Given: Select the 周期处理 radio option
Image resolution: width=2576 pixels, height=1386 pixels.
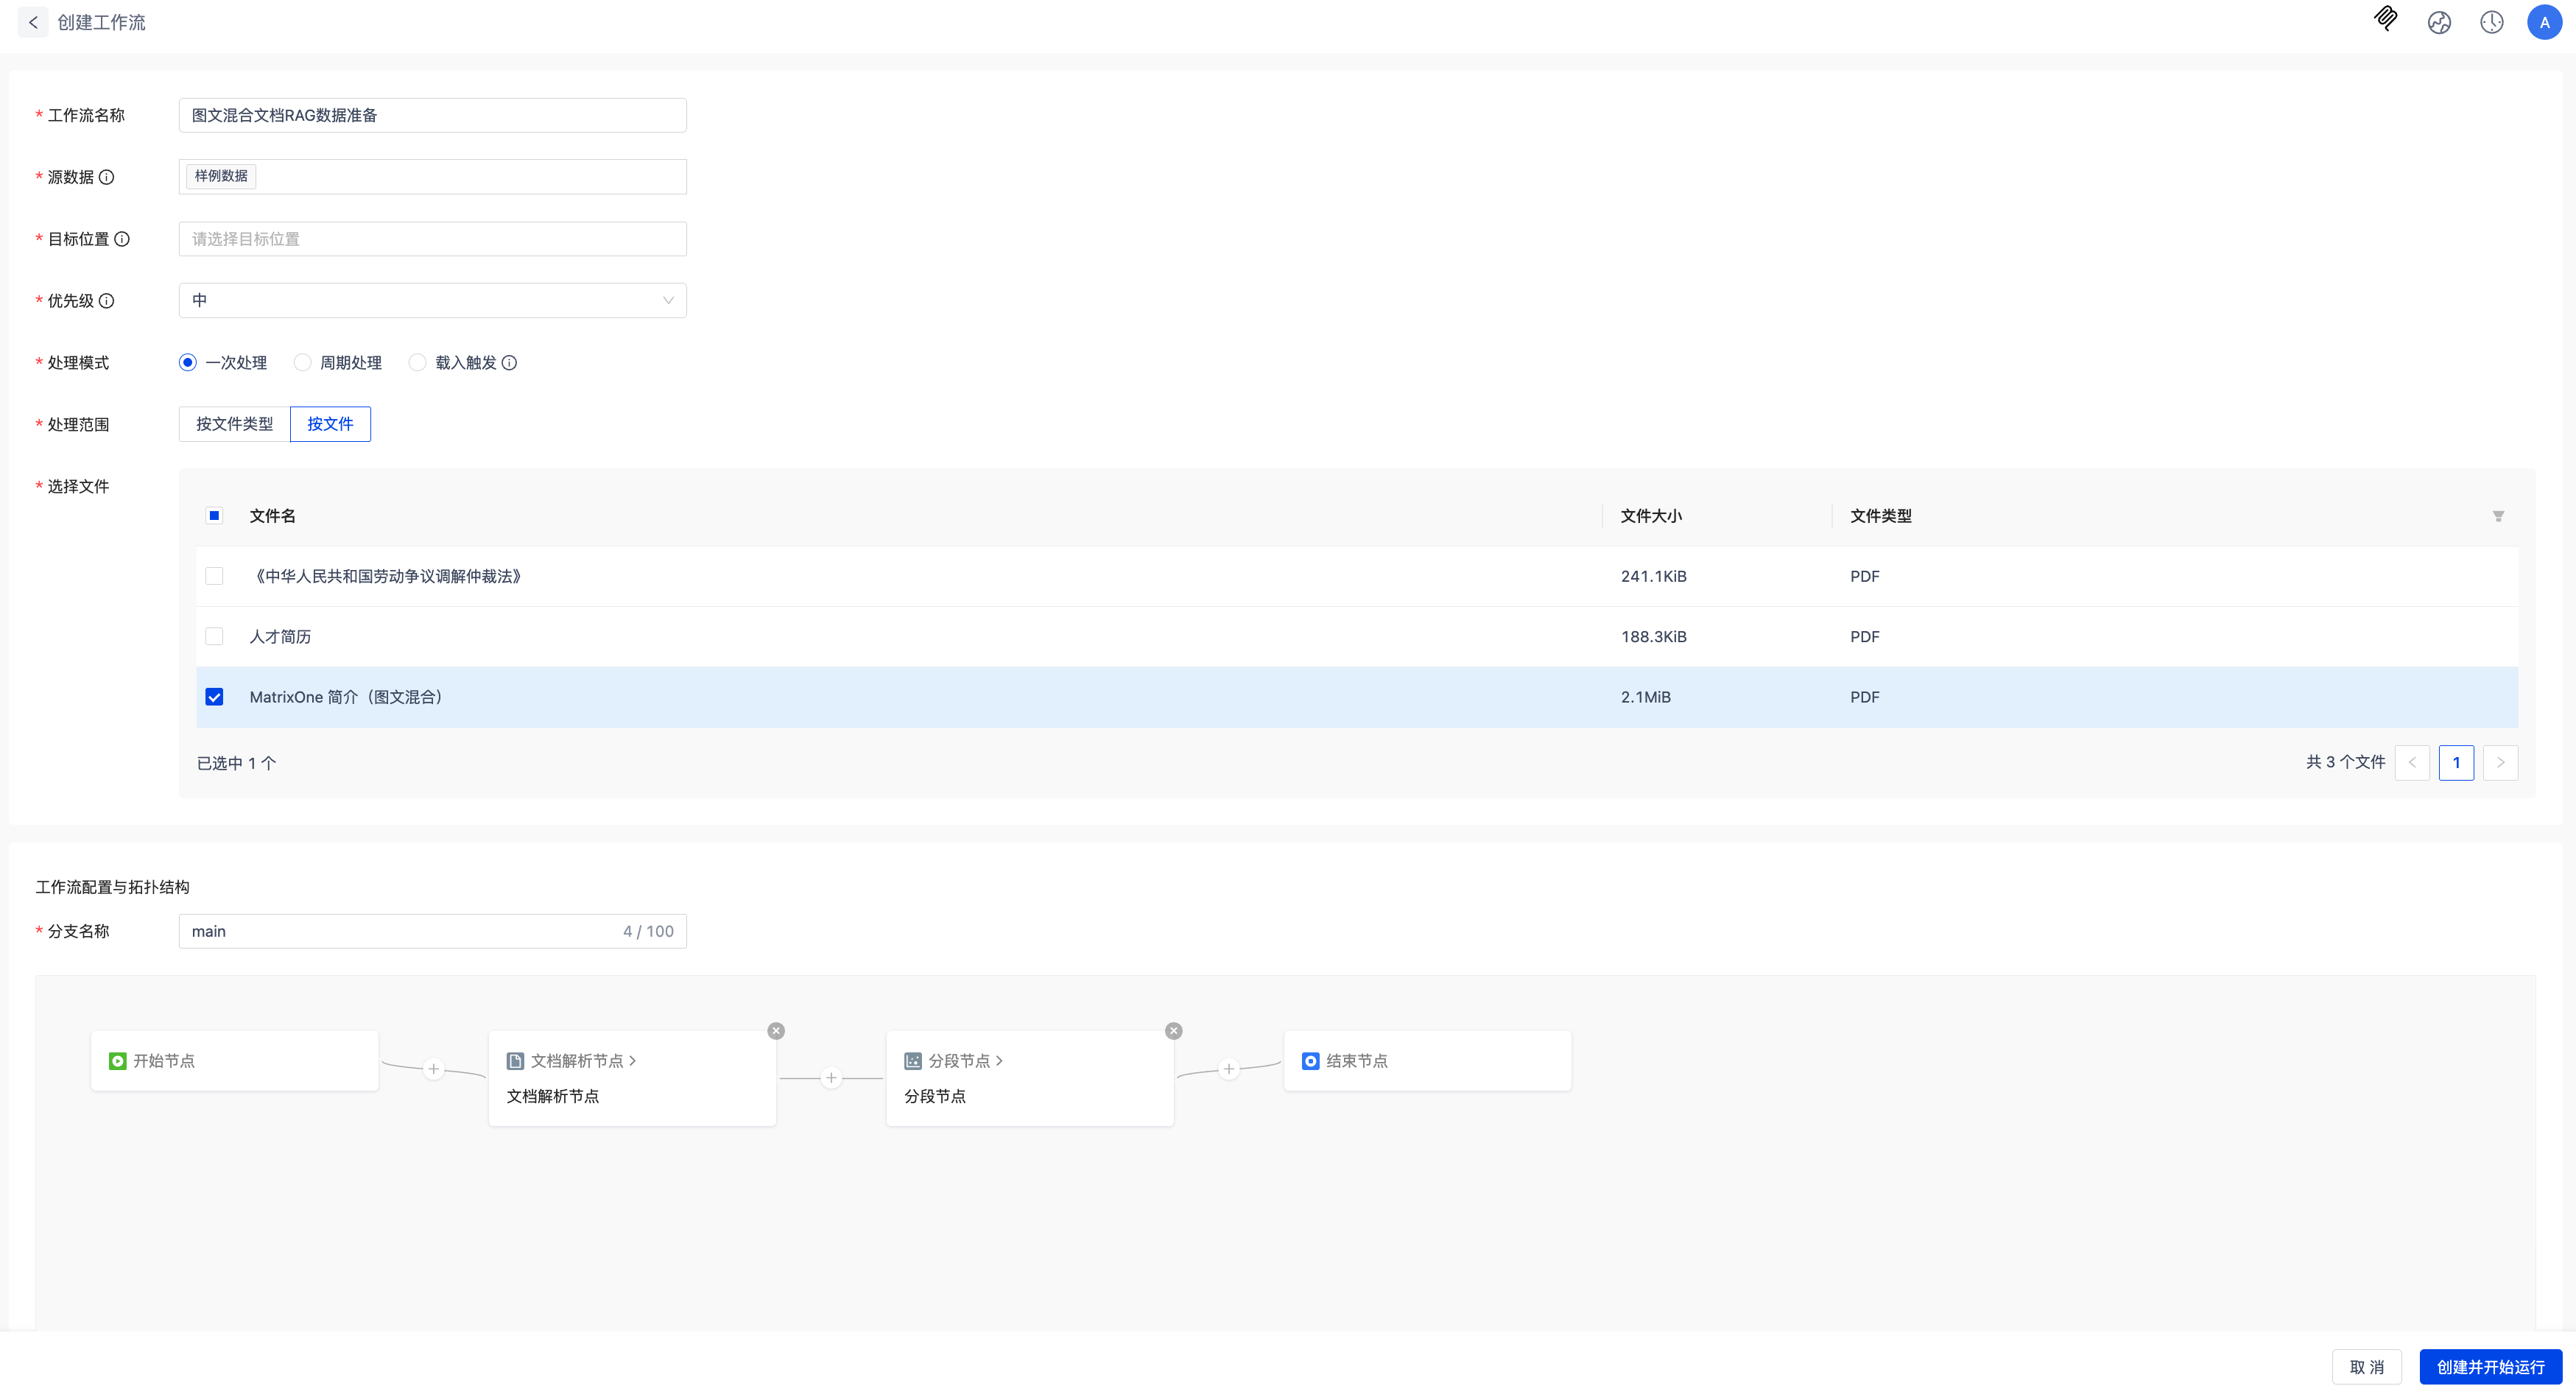Looking at the screenshot, I should pos(303,362).
